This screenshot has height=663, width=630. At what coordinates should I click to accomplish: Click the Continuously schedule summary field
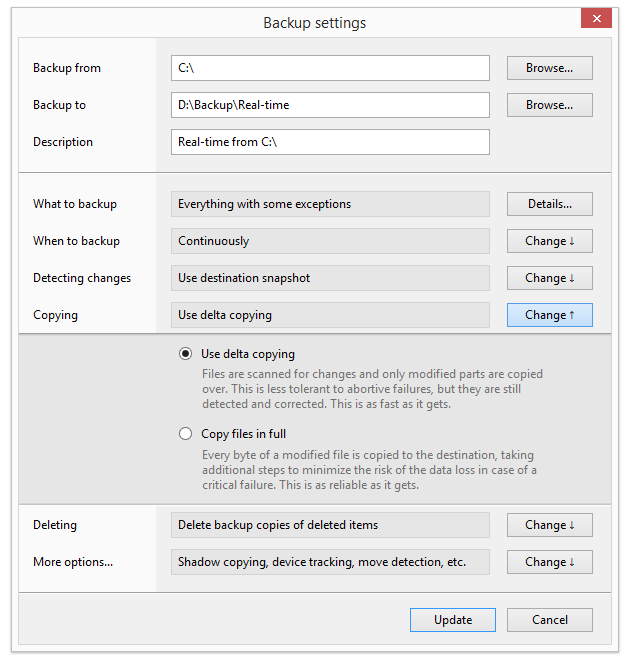click(x=330, y=241)
